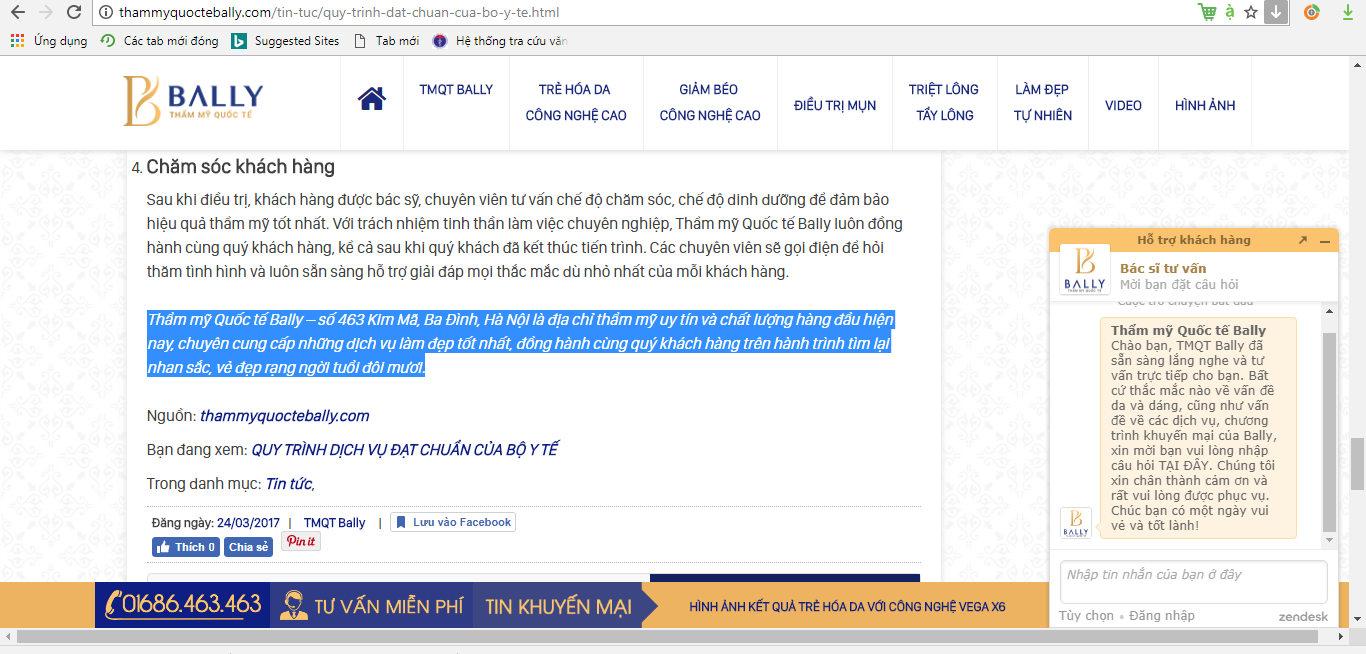
Task: Open the GIẢM BÉO CÔNG NGHỆ CAO menu
Action: point(710,102)
